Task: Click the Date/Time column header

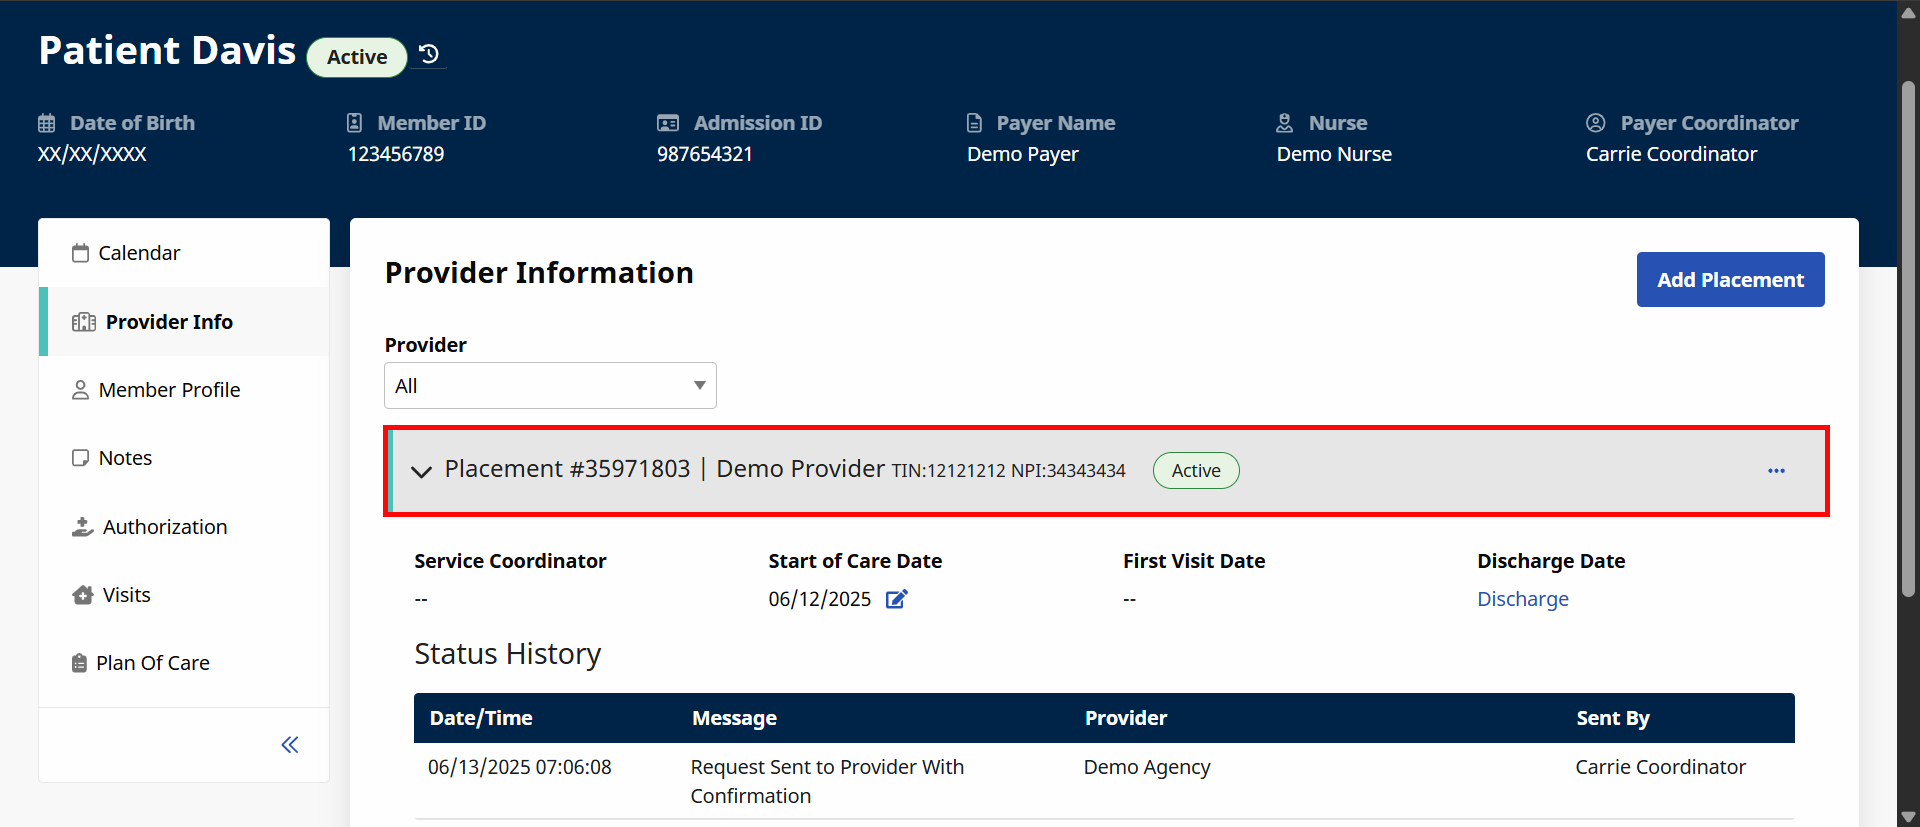Action: (x=481, y=718)
